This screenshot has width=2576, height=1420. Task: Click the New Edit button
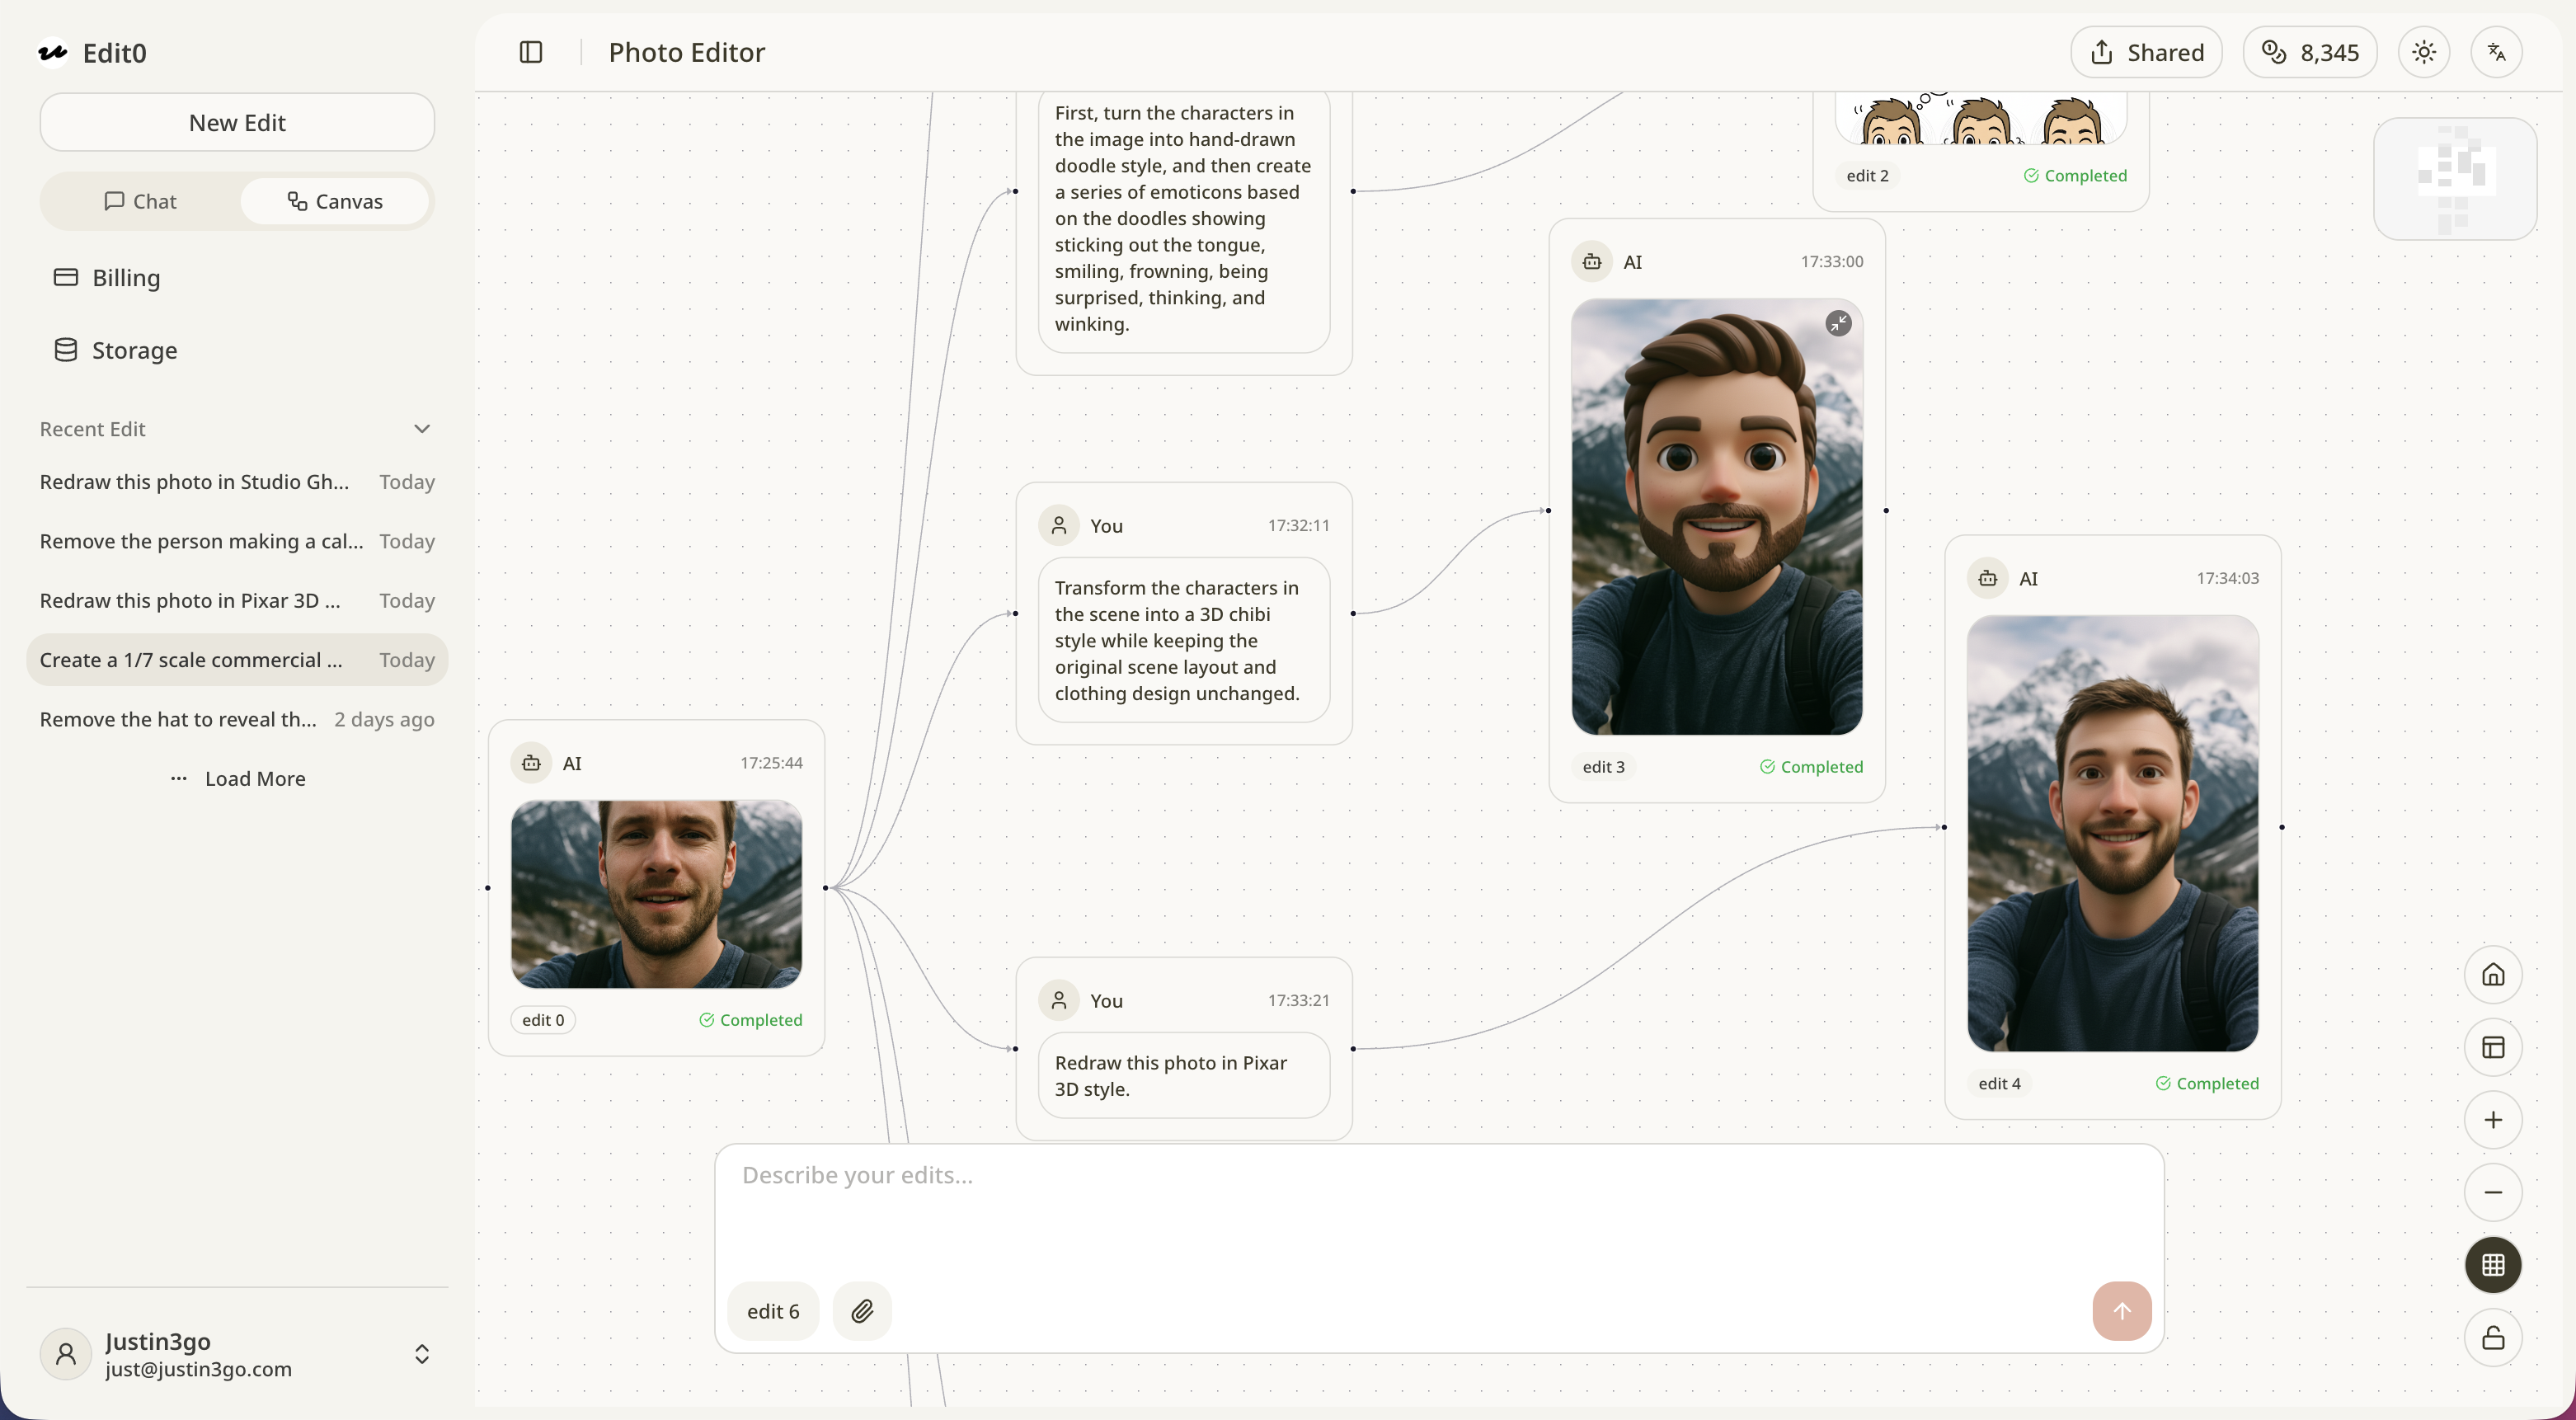click(x=237, y=122)
